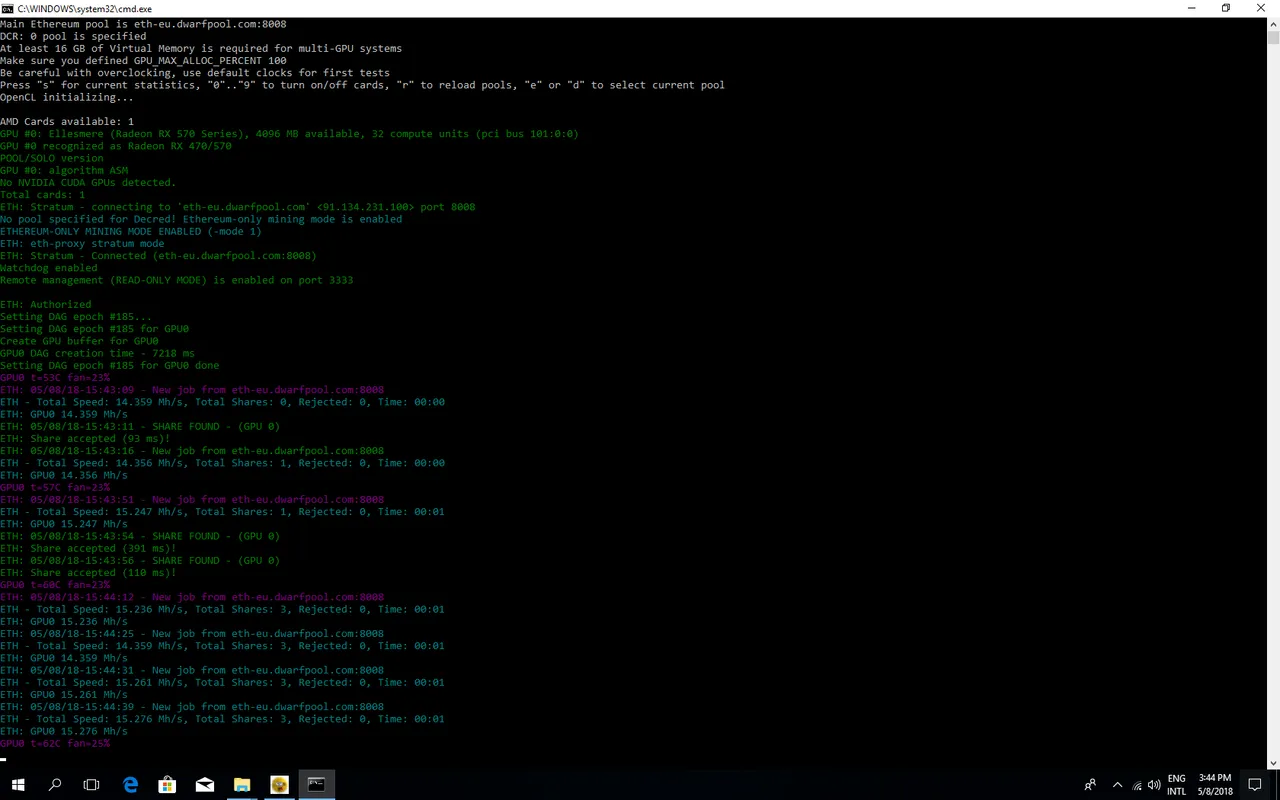Click the 'Main Ethereum pool is' line
This screenshot has width=1280, height=800.
pyautogui.click(x=143, y=24)
